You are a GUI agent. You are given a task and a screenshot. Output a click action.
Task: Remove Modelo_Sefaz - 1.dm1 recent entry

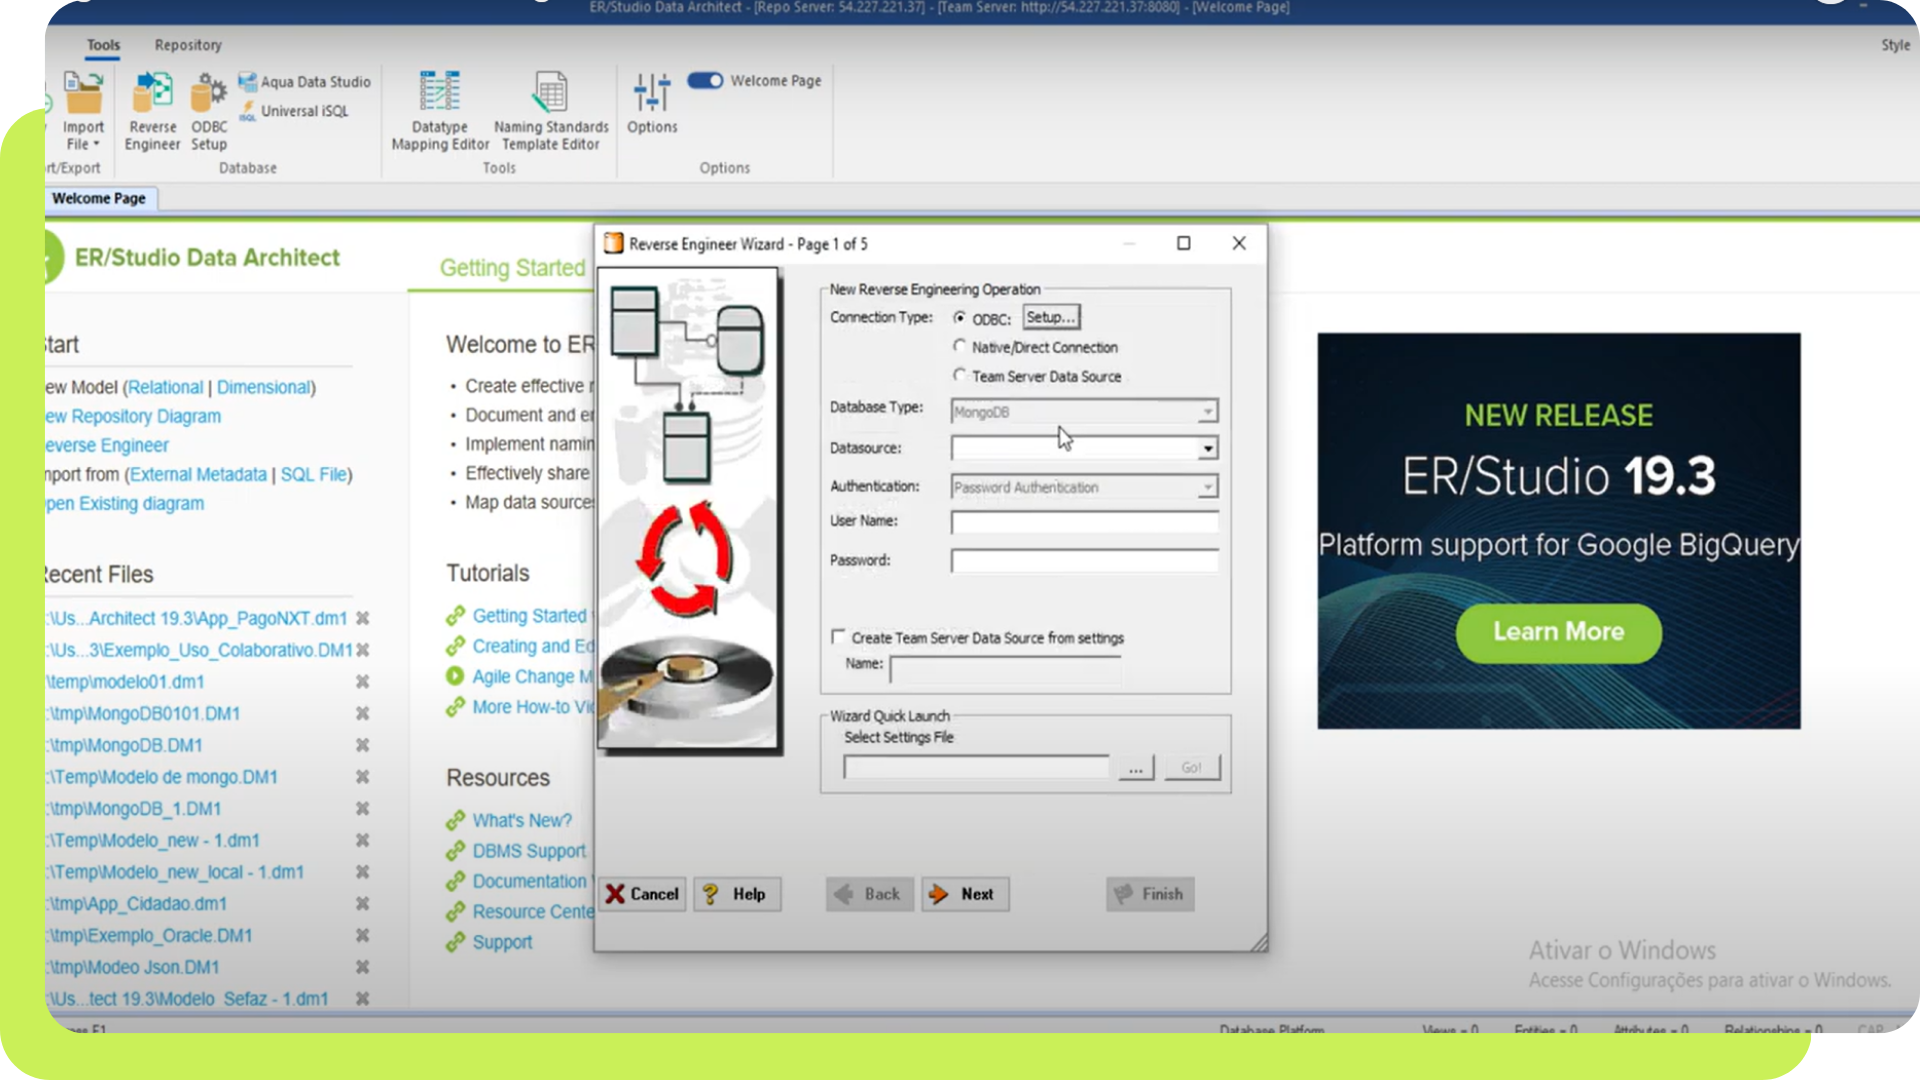coord(363,999)
